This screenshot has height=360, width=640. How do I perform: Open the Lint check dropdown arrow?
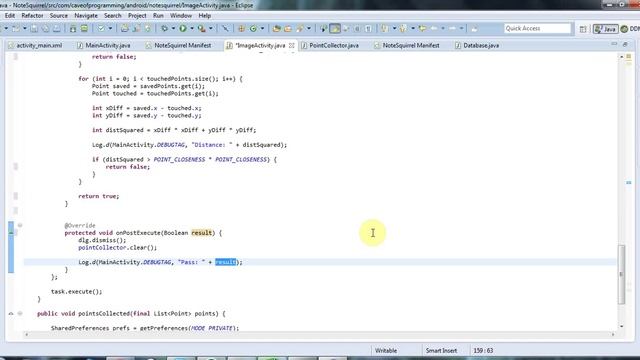pyautogui.click(x=110, y=29)
